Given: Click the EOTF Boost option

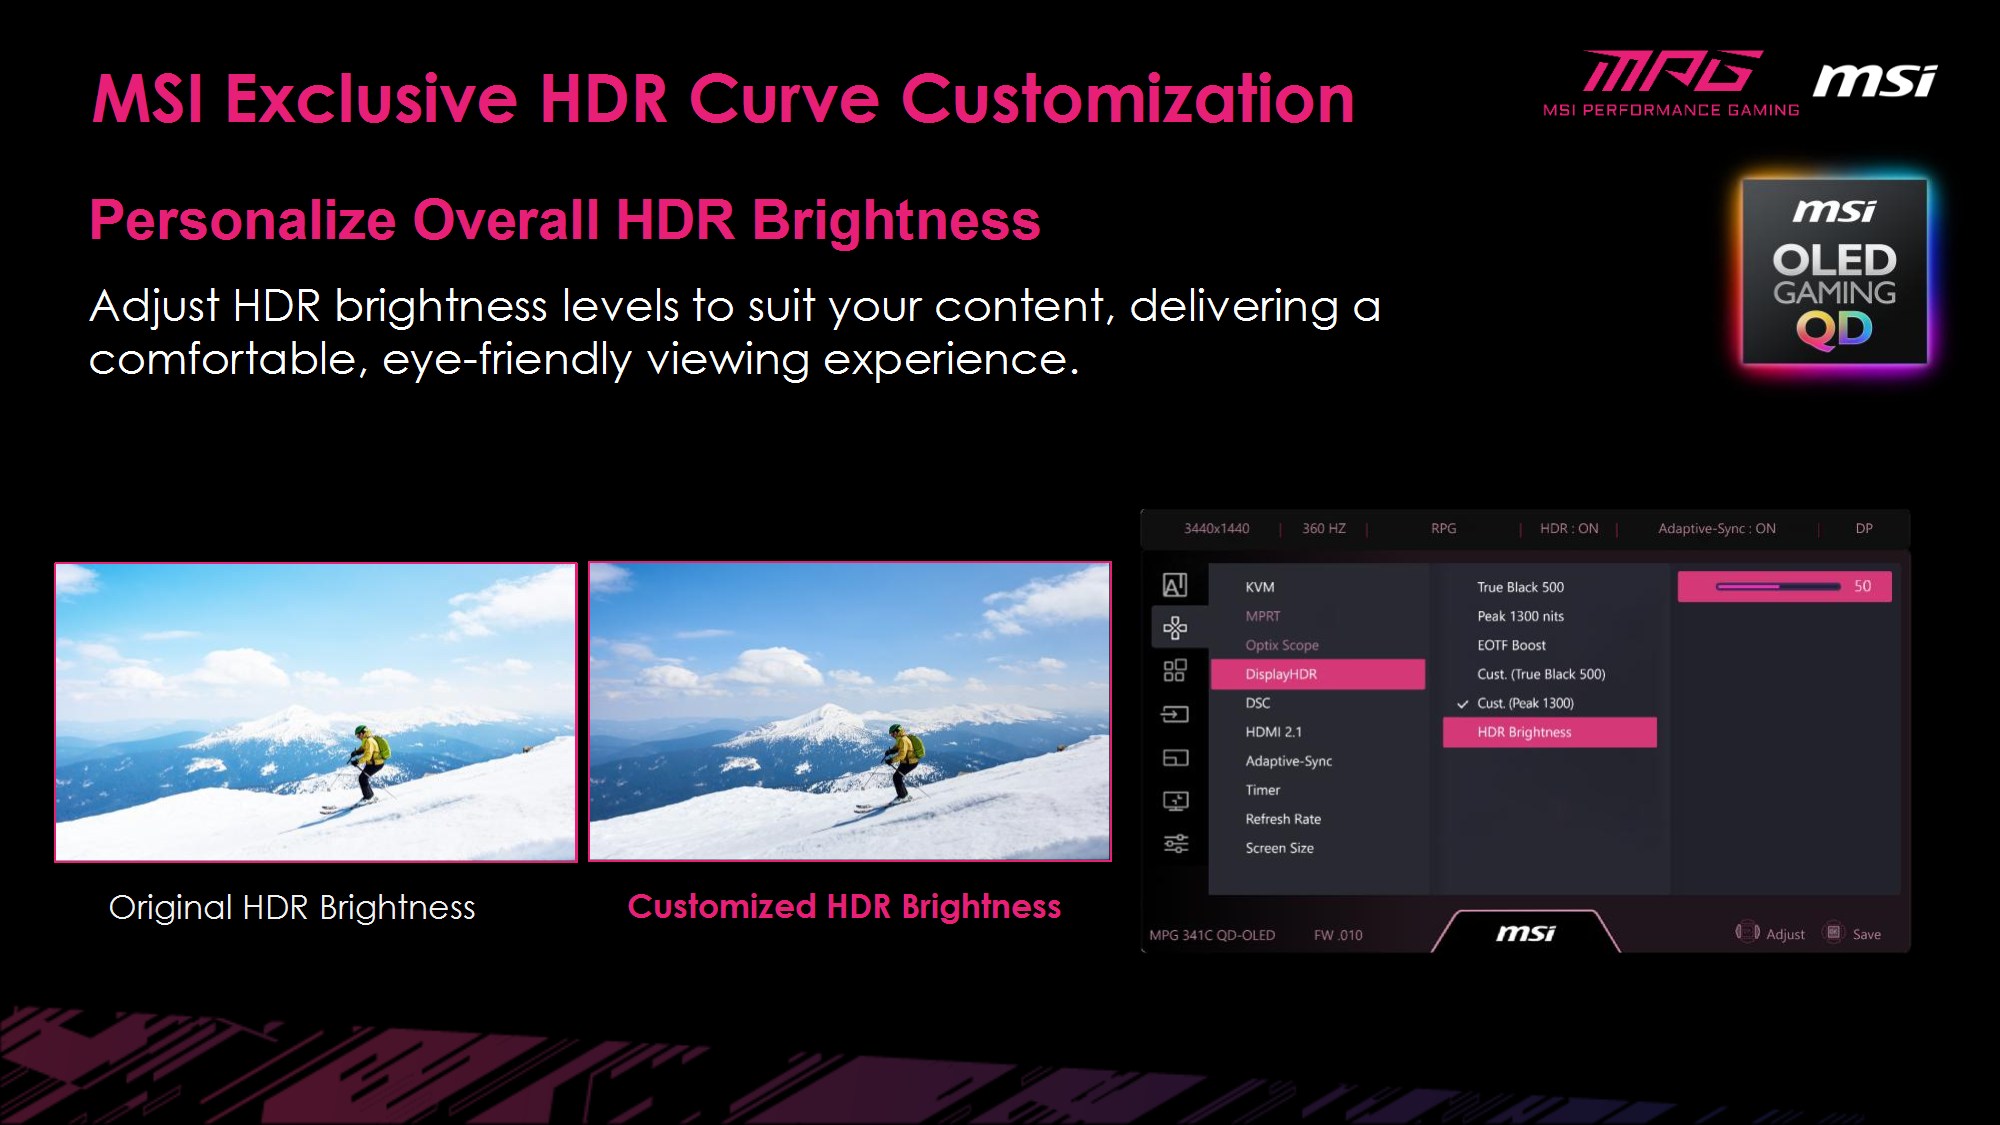Looking at the screenshot, I should tap(1511, 645).
